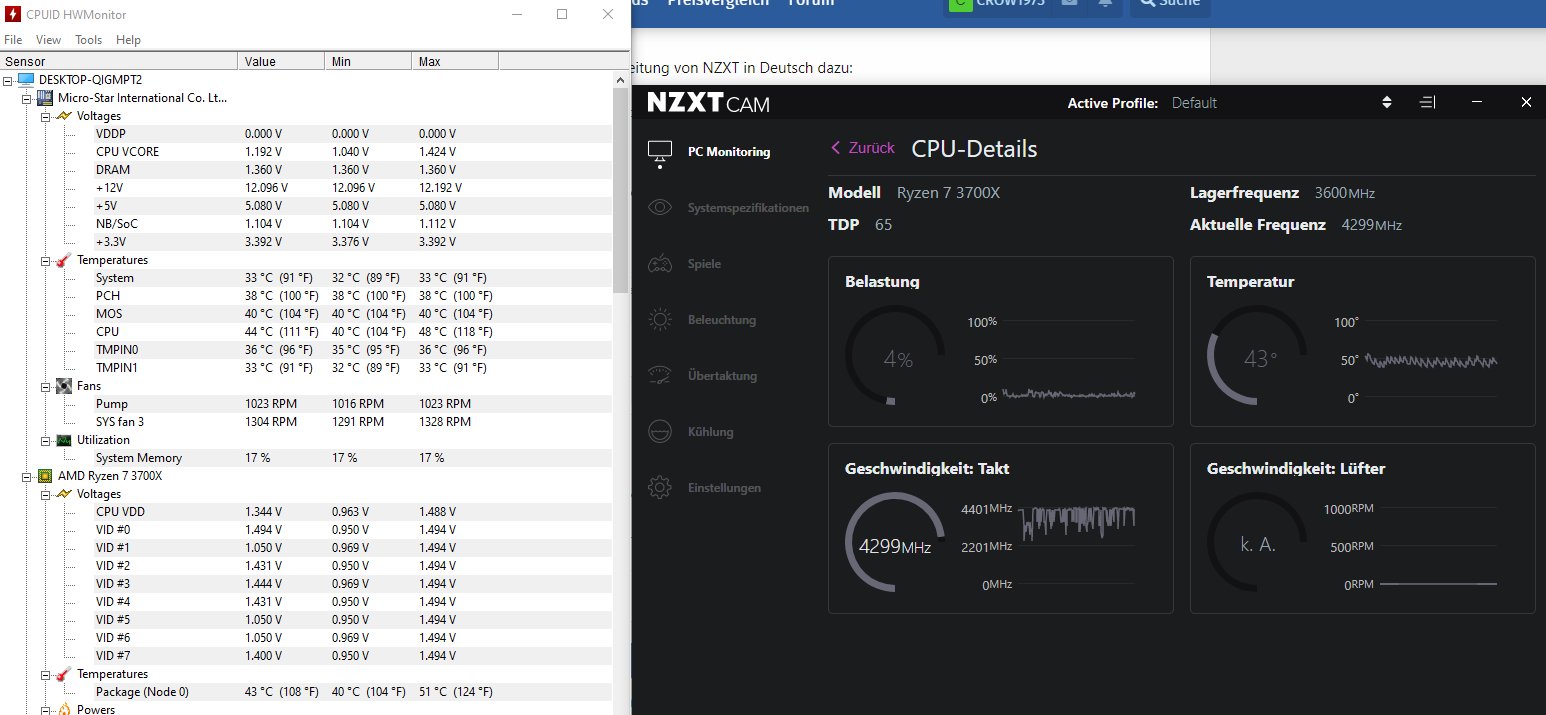This screenshot has width=1546, height=715.
Task: Open Systemspezifikationen eye icon in NZXT CAM
Action: [x=660, y=208]
